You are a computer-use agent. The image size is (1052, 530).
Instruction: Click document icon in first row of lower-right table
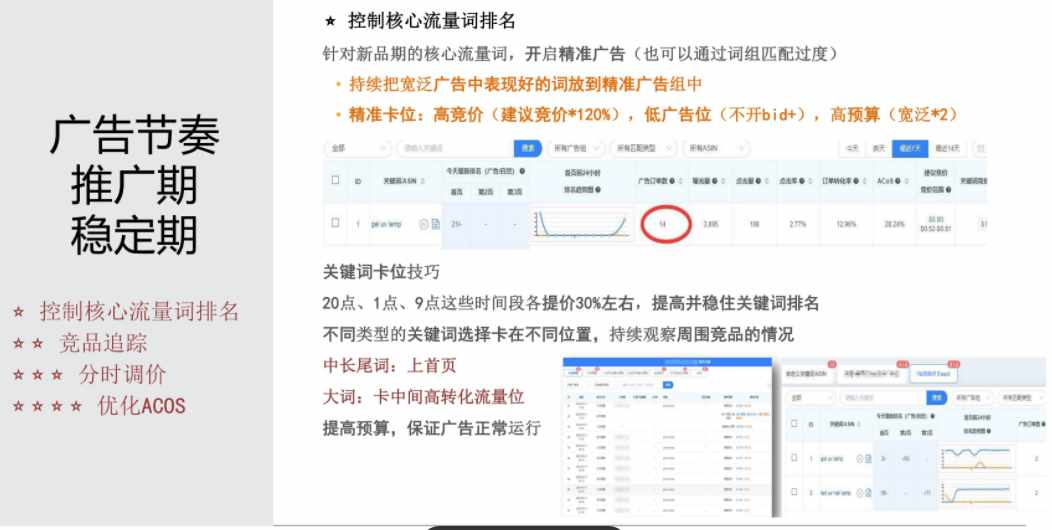pyautogui.click(x=869, y=458)
